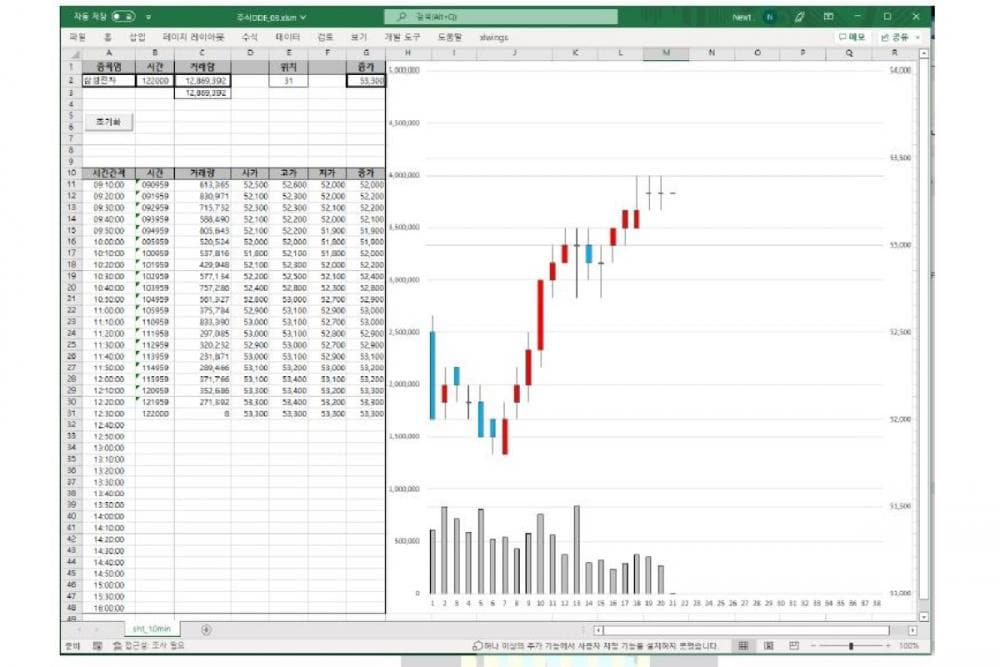1000x667 pixels.
Task: Select the 12:30:00 time interval cell
Action: (x=109, y=414)
